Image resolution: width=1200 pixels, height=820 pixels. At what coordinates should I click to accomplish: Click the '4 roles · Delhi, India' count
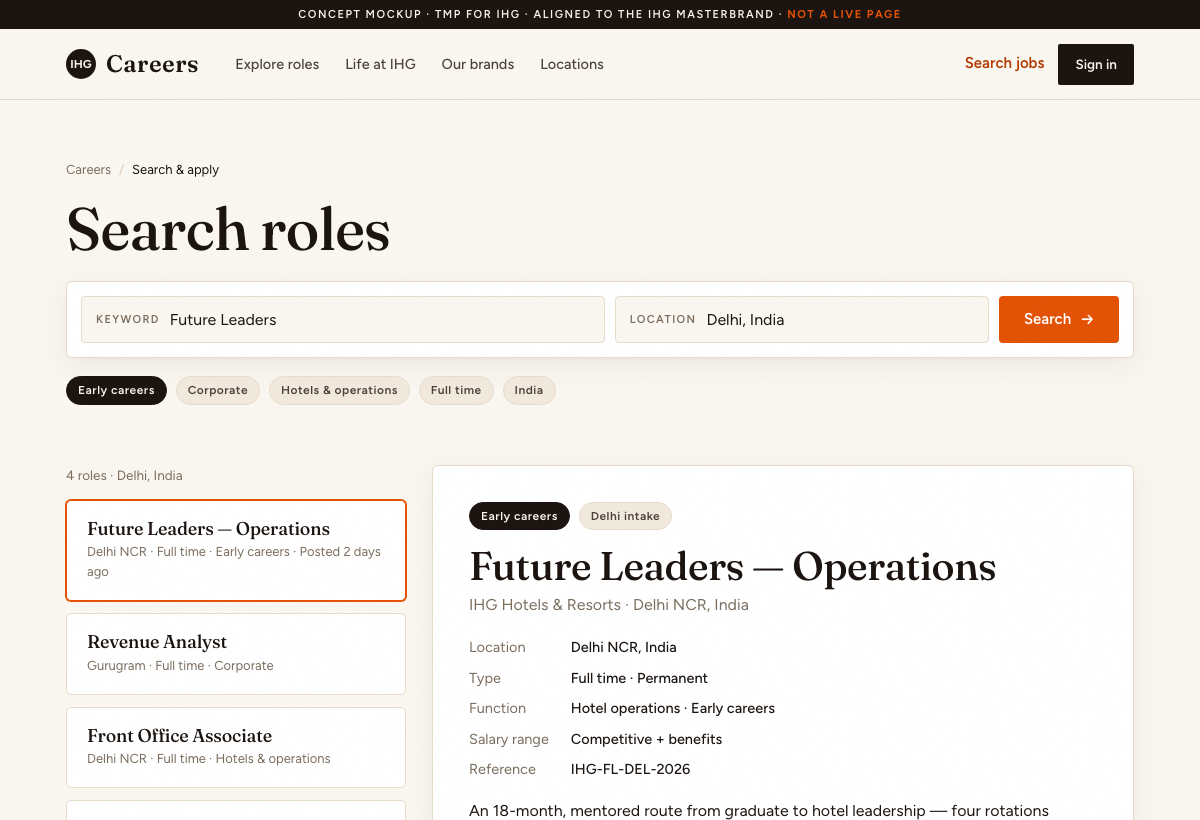tap(124, 476)
